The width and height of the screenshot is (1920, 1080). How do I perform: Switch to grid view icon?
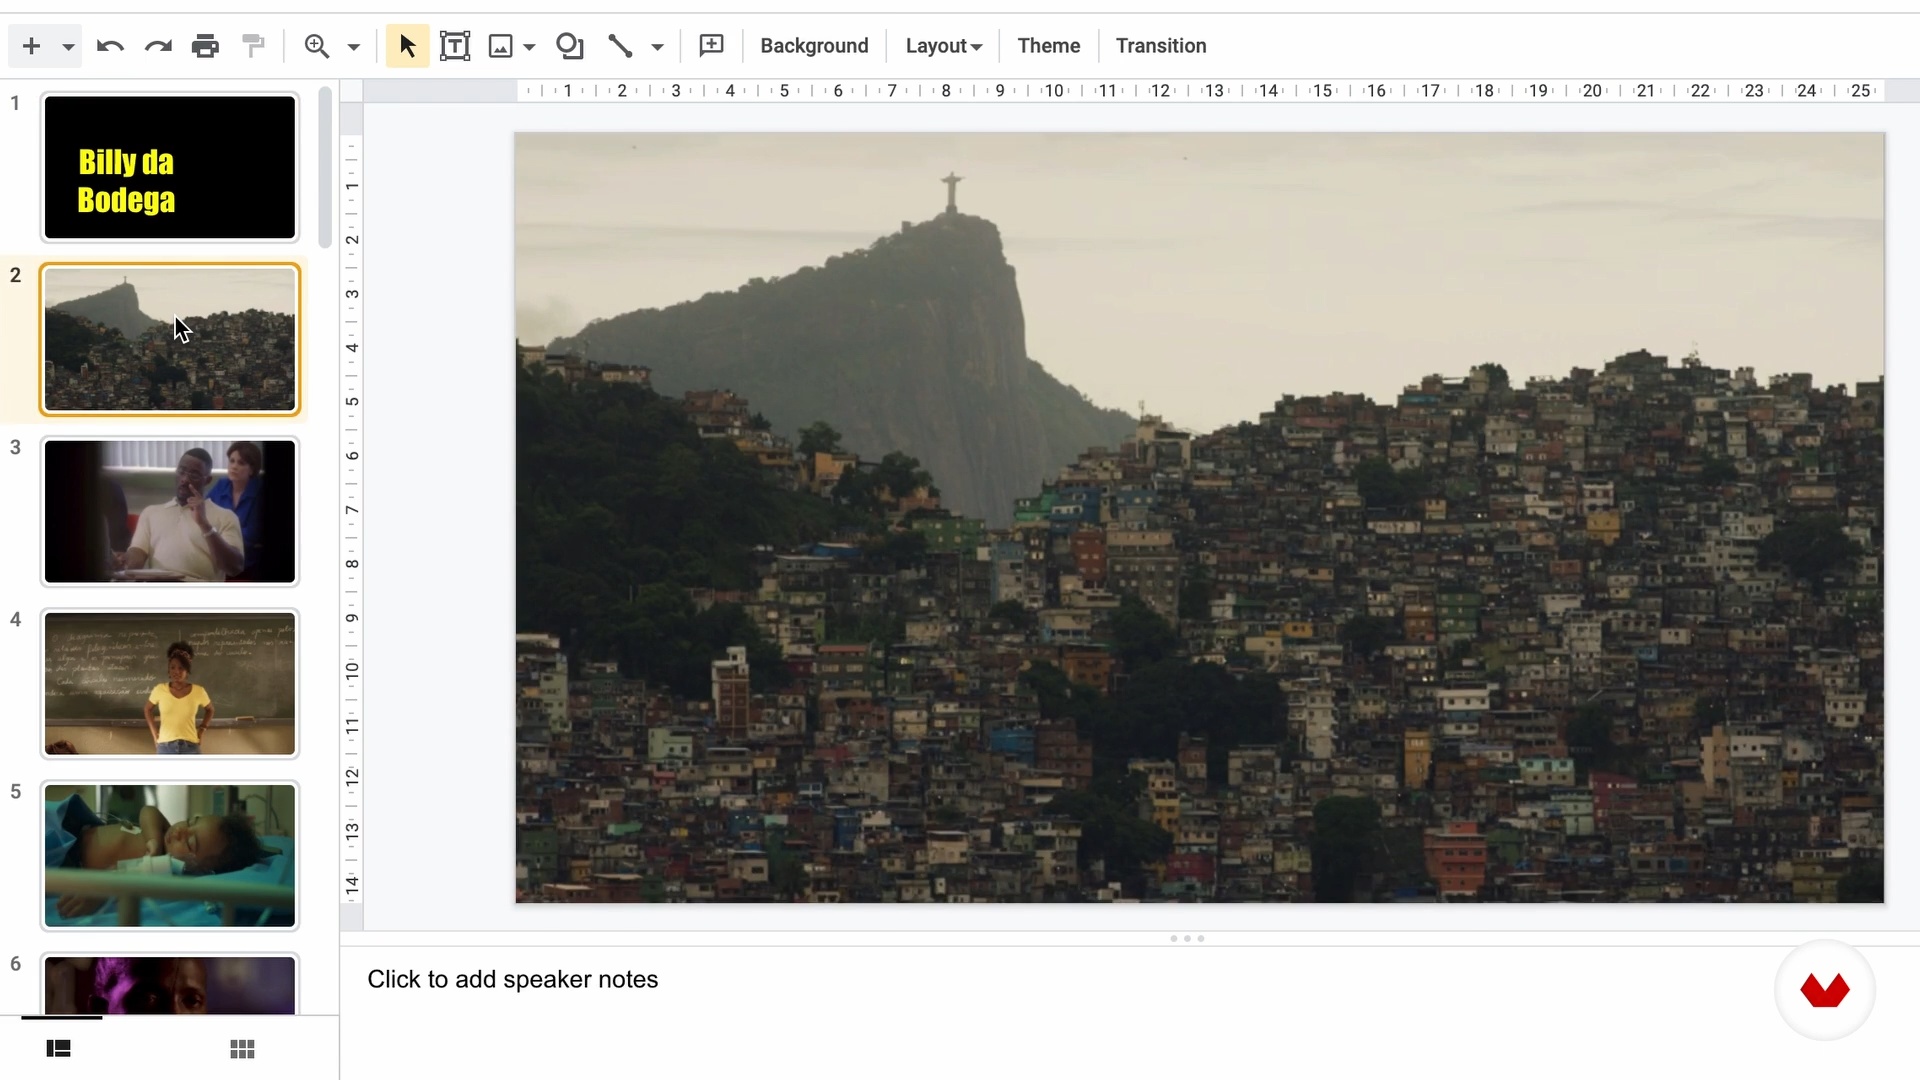pyautogui.click(x=242, y=1049)
